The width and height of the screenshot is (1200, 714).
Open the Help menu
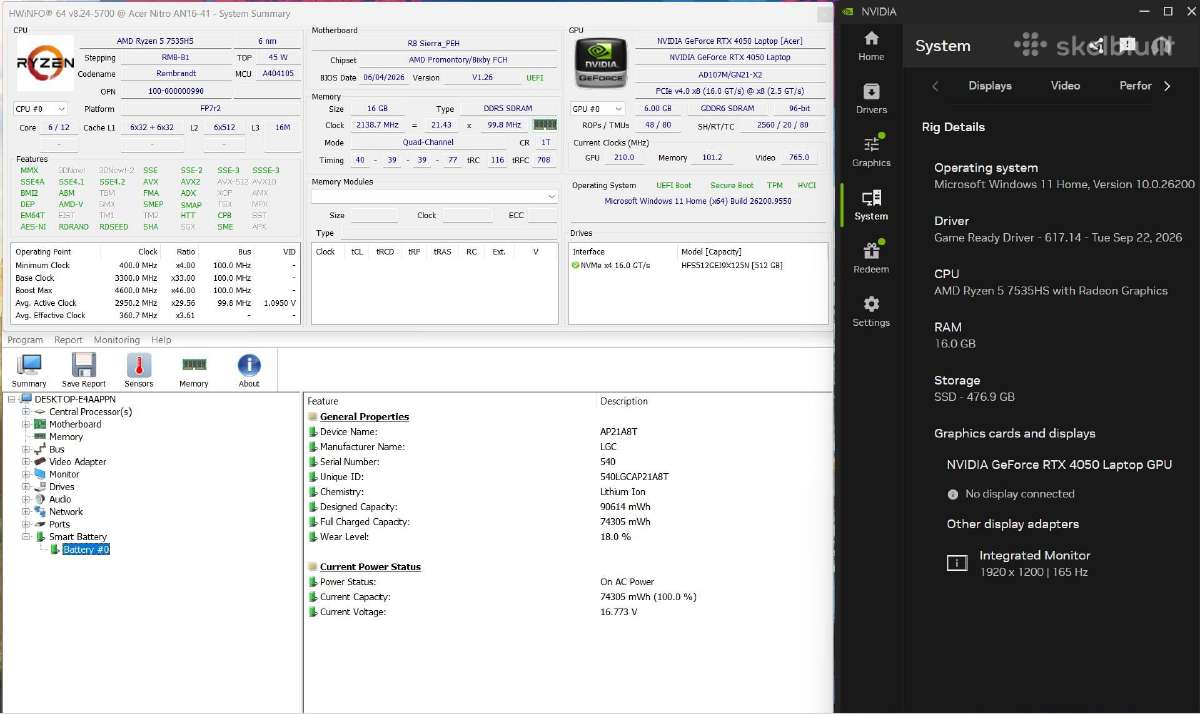pos(161,340)
